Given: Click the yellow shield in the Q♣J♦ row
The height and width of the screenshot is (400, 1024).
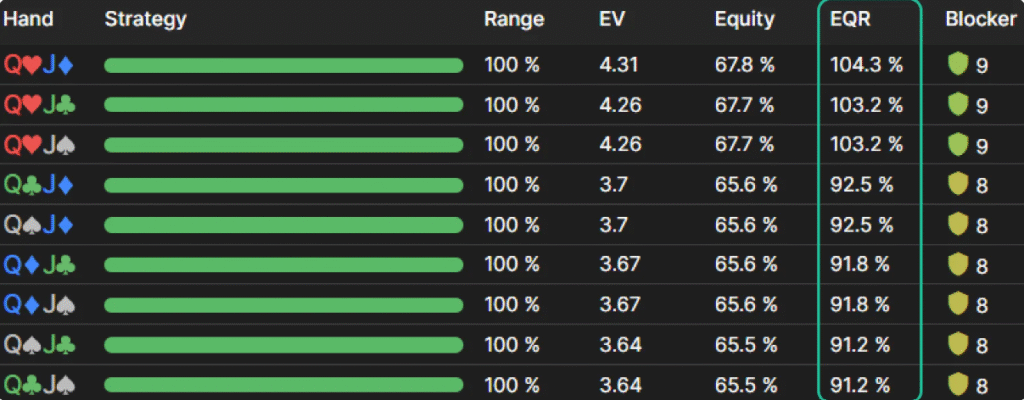Looking at the screenshot, I should (957, 185).
